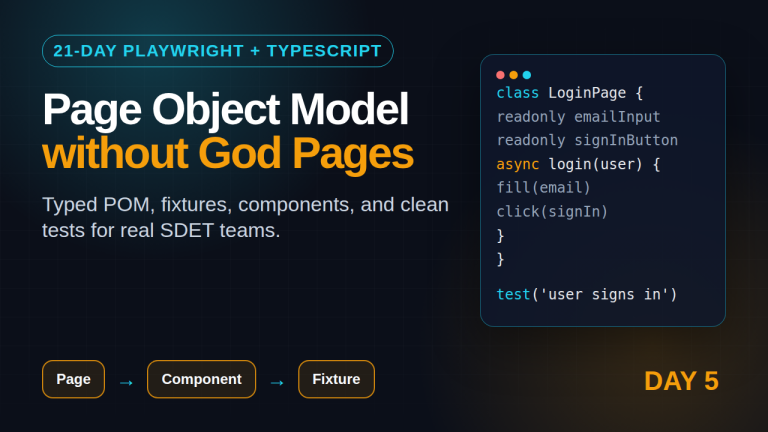Select the 'Component' pill
This screenshot has height=432, width=768.
click(201, 379)
